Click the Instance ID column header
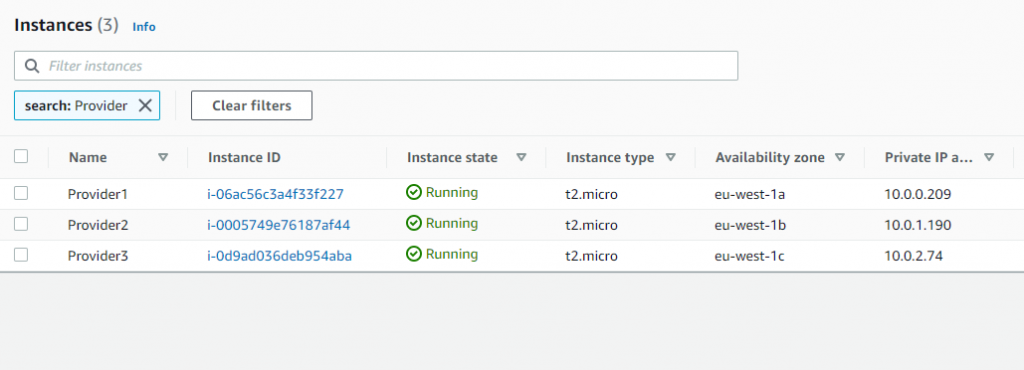The width and height of the screenshot is (1024, 370). click(244, 157)
